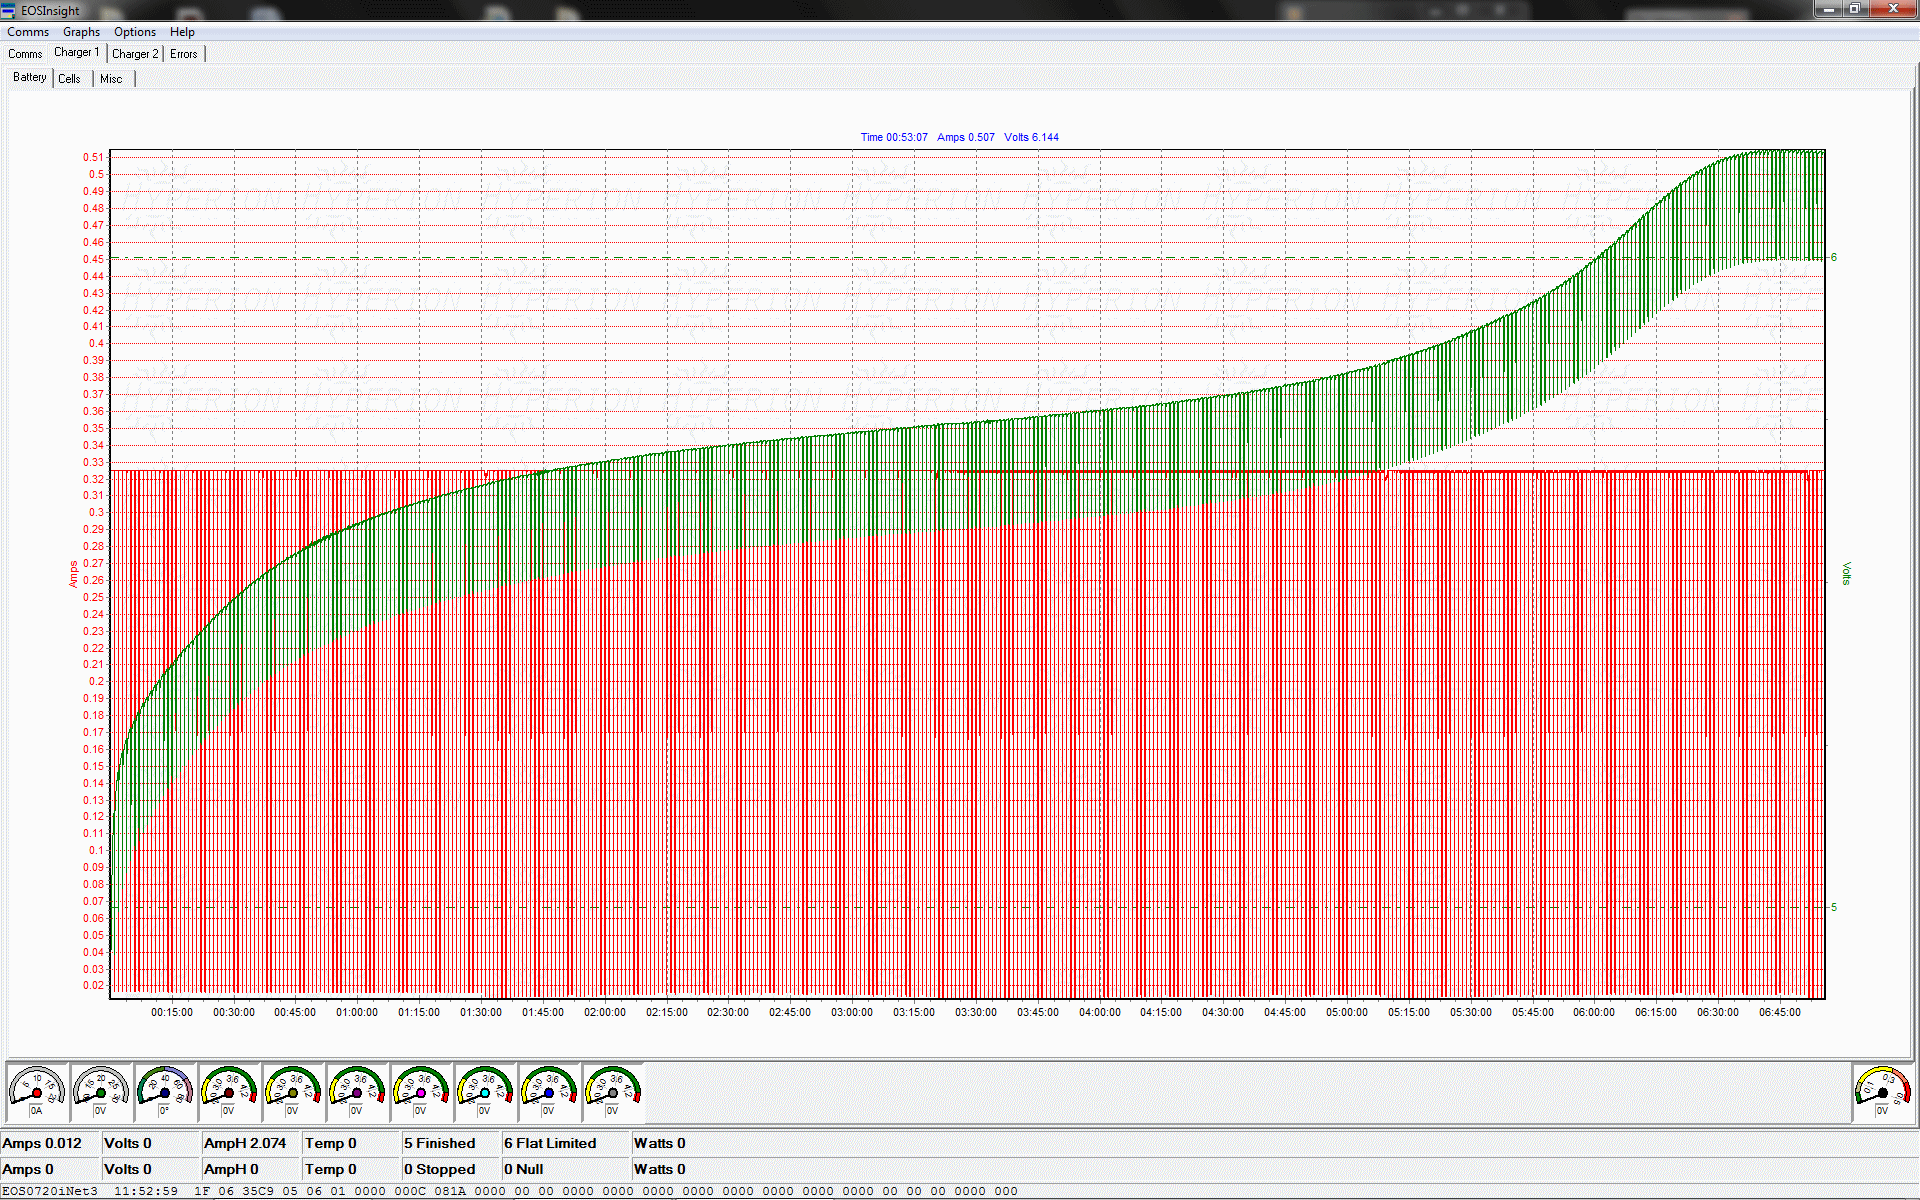
Task: Open the Graphs menu
Action: point(81,32)
